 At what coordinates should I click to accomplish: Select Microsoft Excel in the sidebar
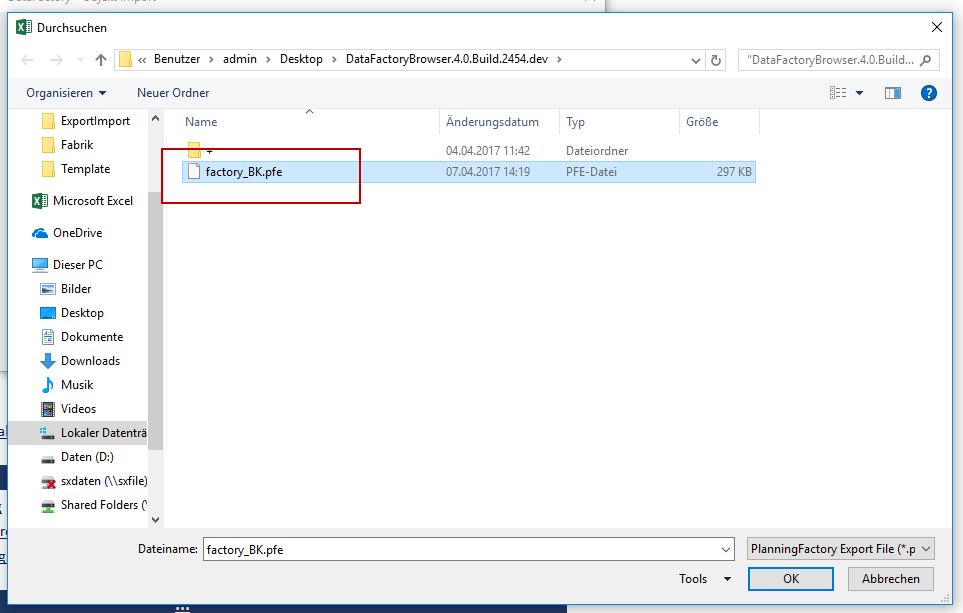[92, 201]
